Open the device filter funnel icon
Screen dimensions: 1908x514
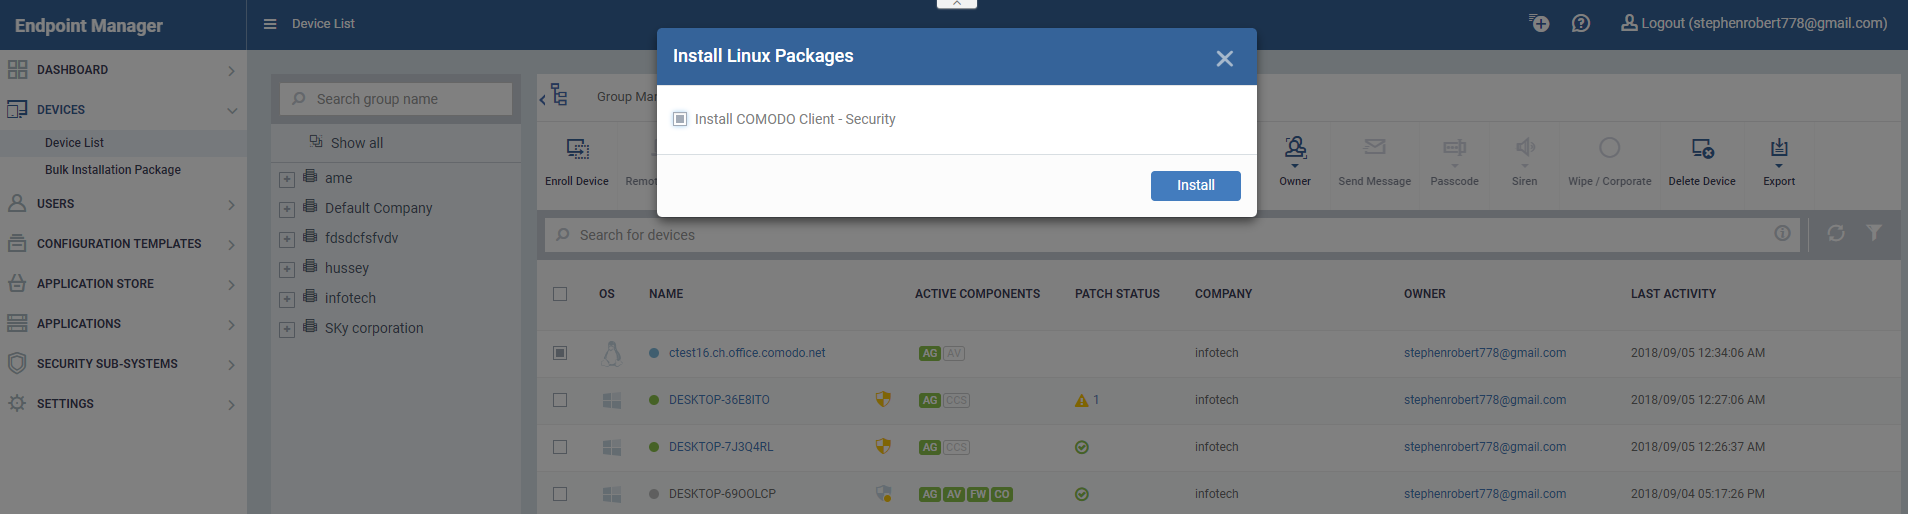(x=1874, y=232)
